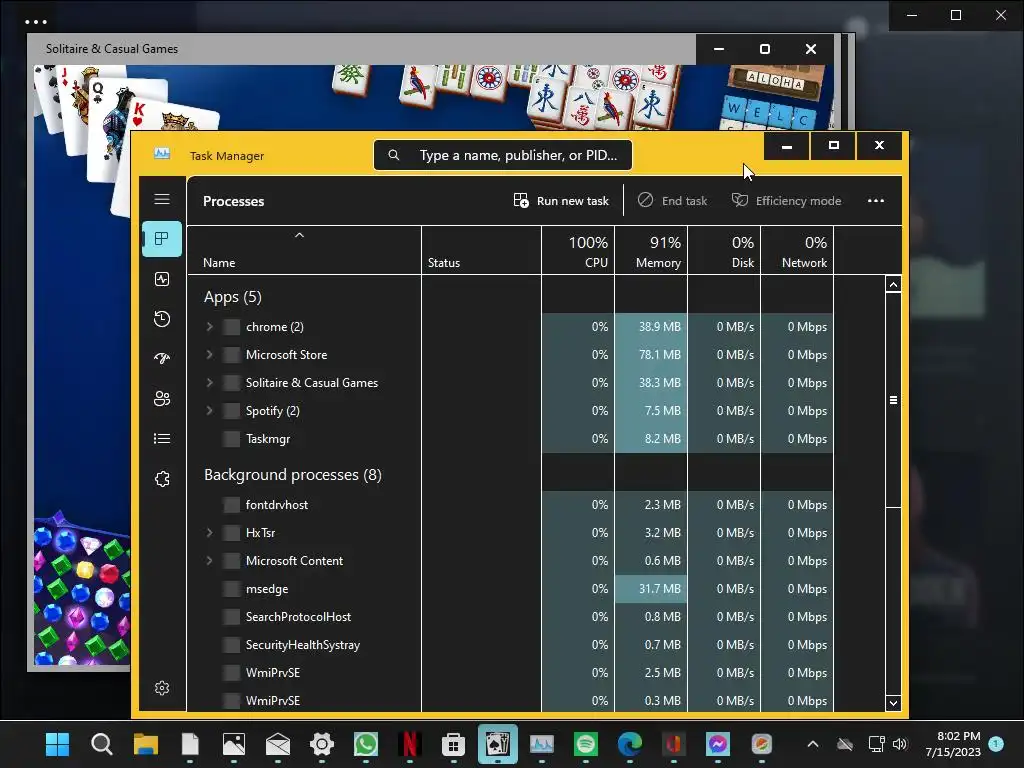Screen dimensions: 1024x768
Task: Open File Explorer from taskbar
Action: tap(146, 744)
